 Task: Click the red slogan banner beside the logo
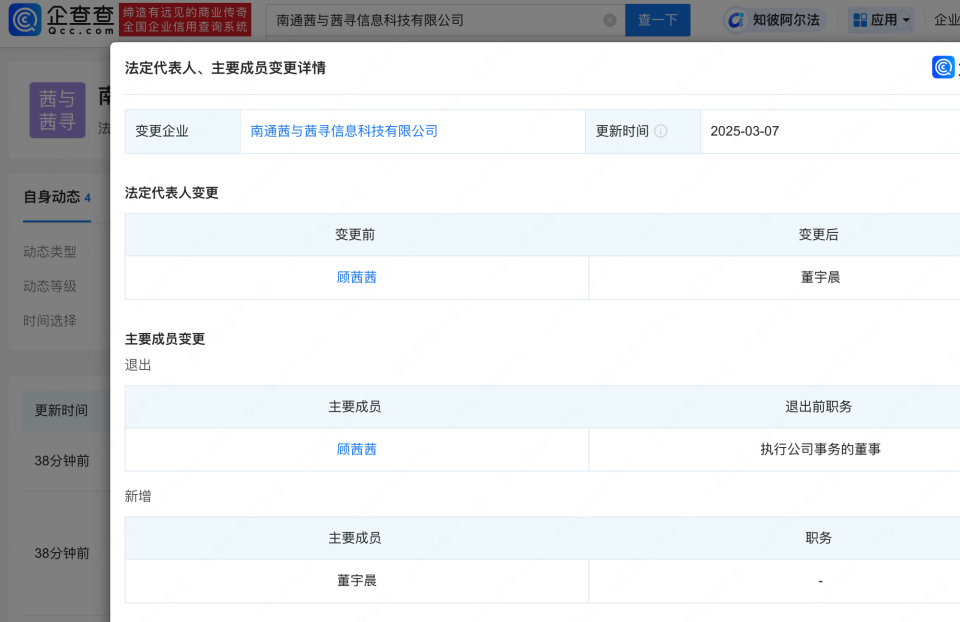coord(186,20)
